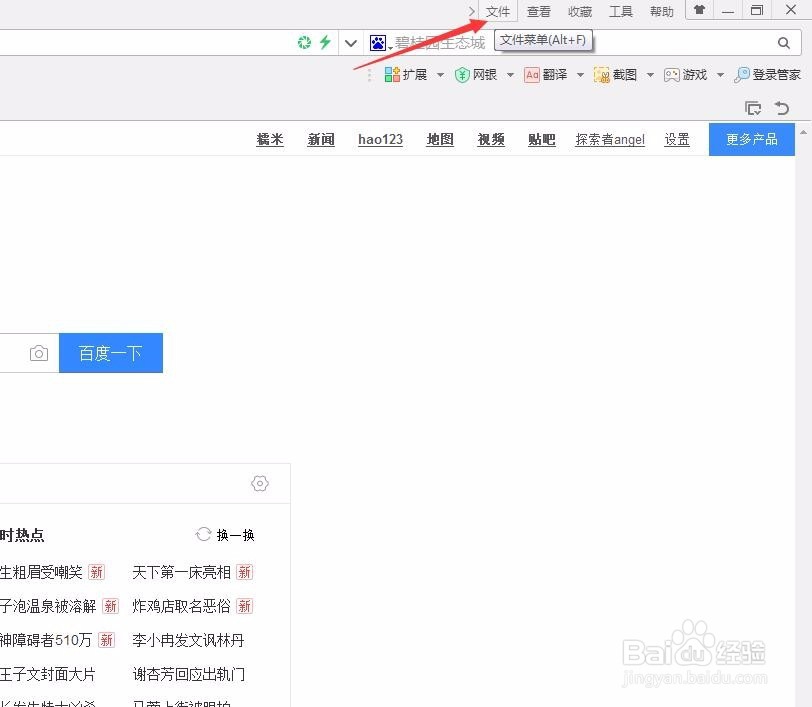
Task: Click the tab list window icon
Action: 753,108
